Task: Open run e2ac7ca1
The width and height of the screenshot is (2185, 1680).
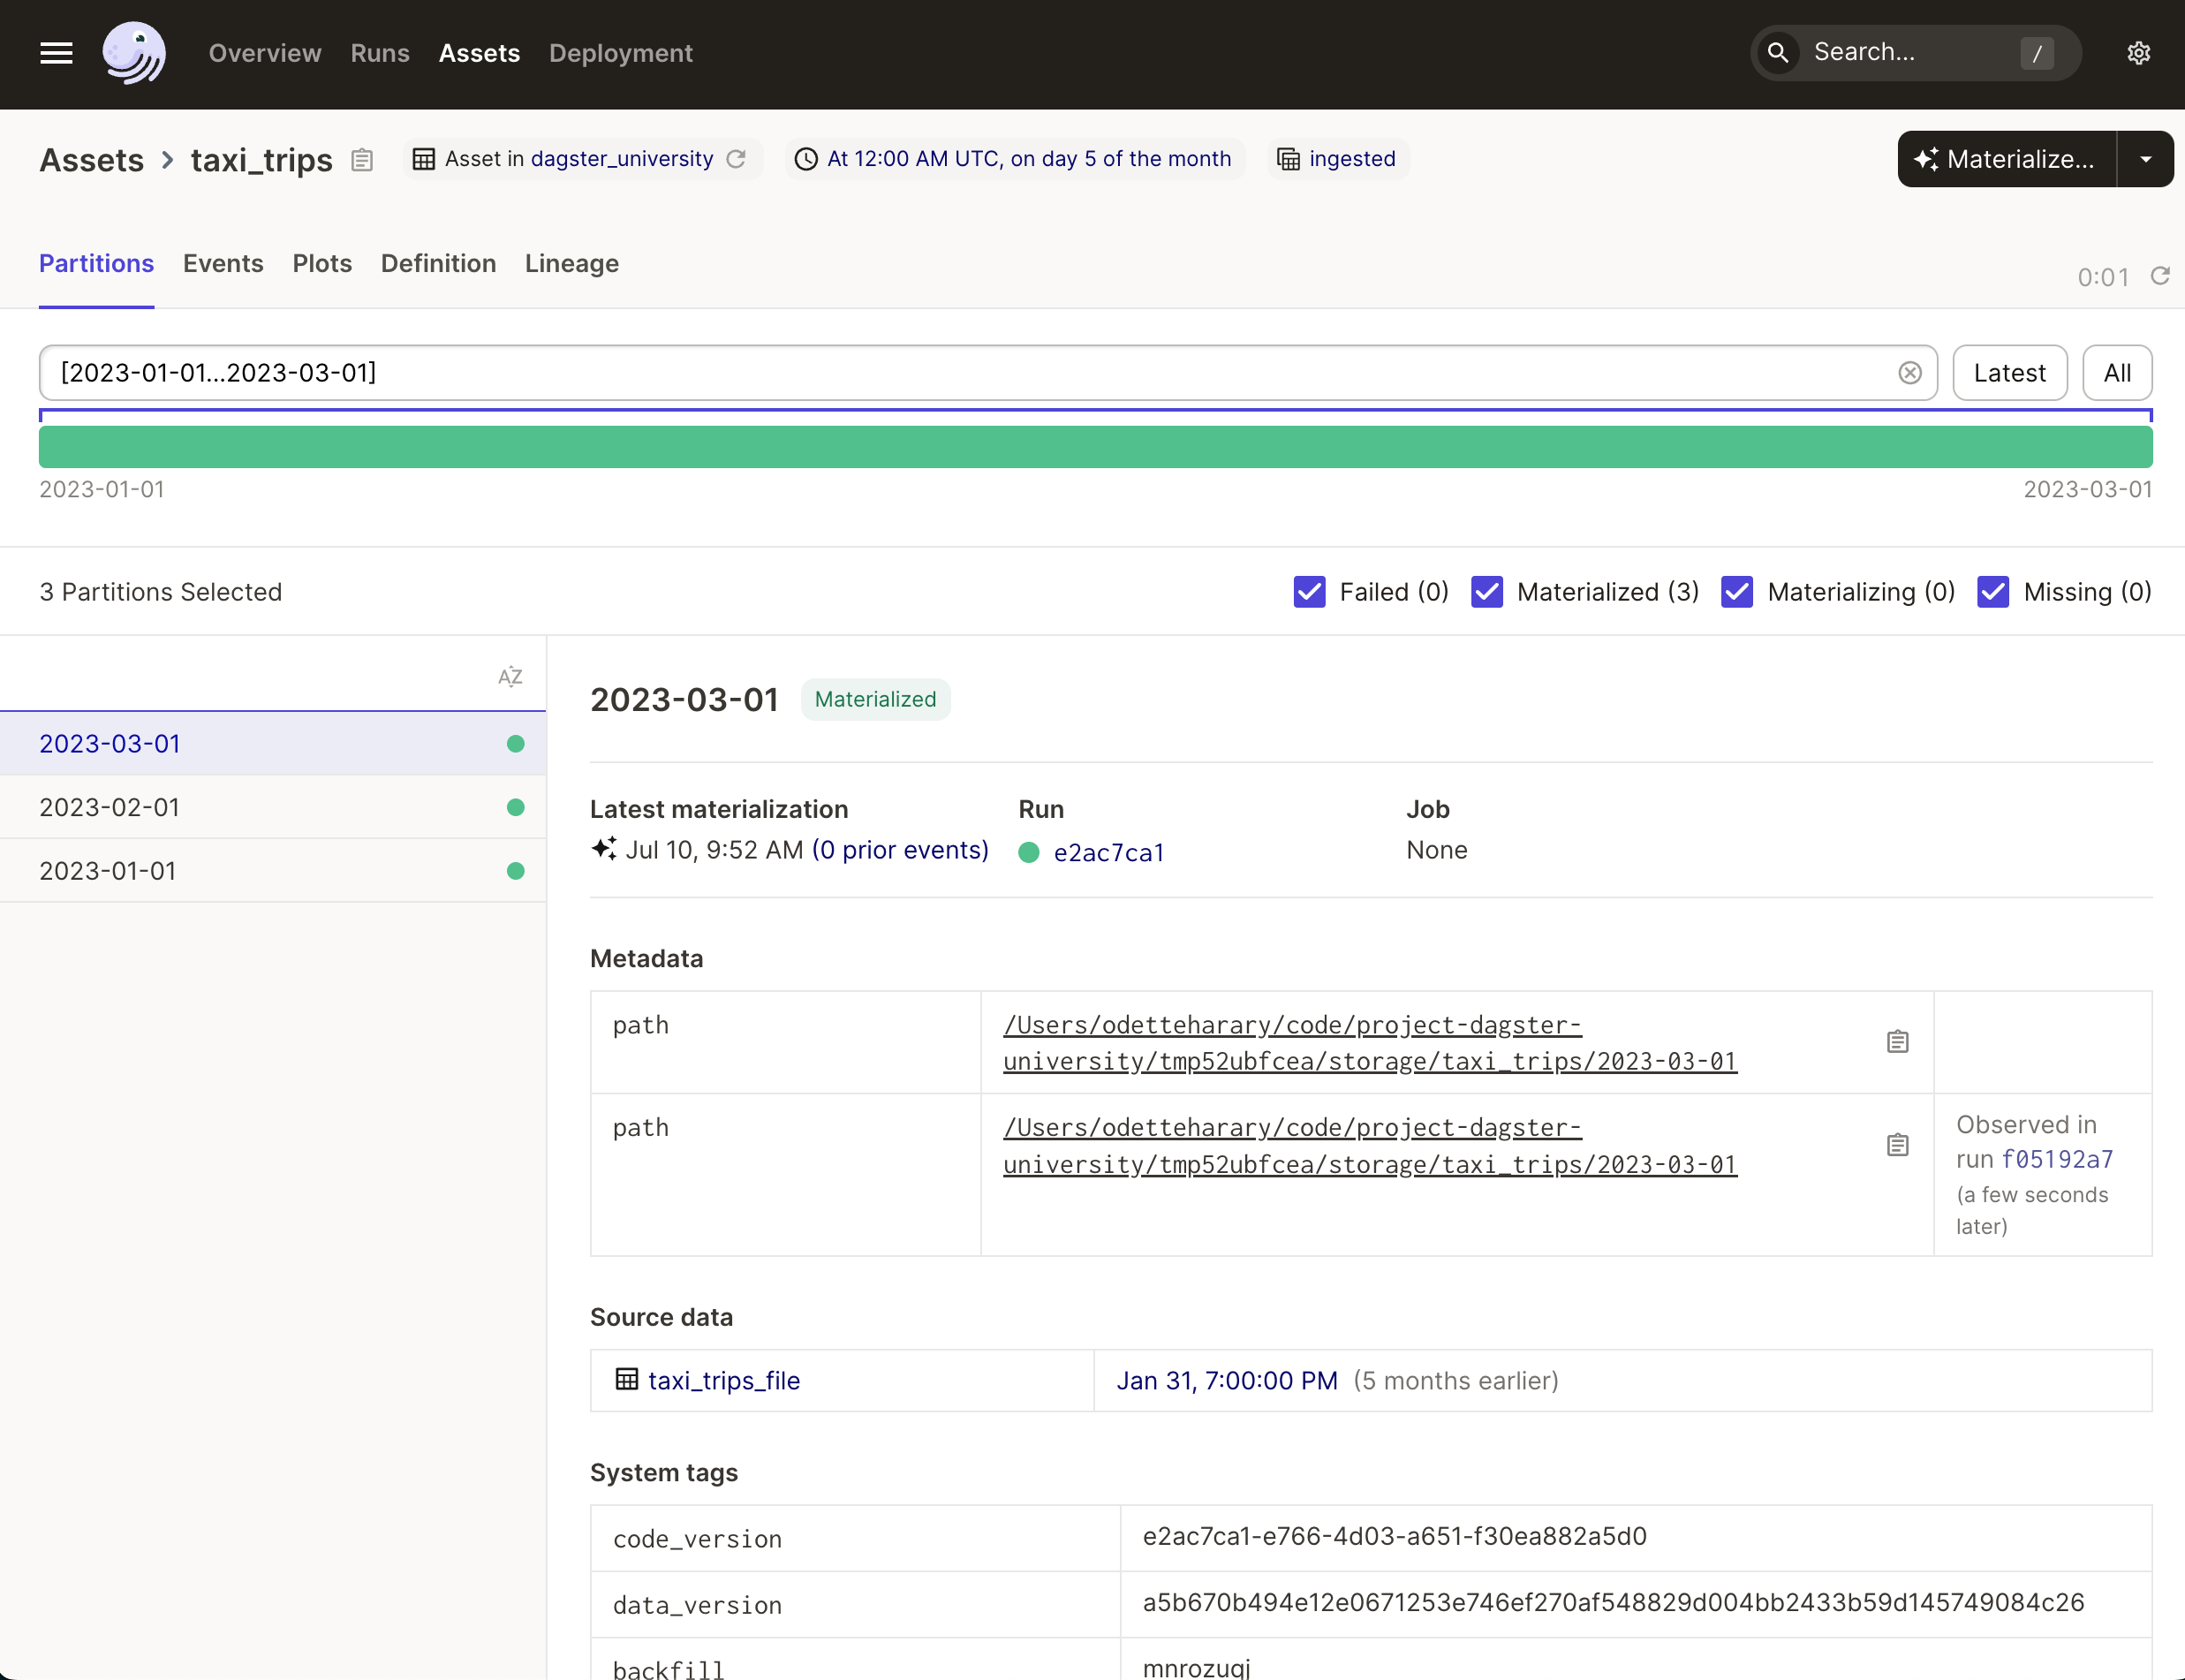Action: coord(1109,853)
